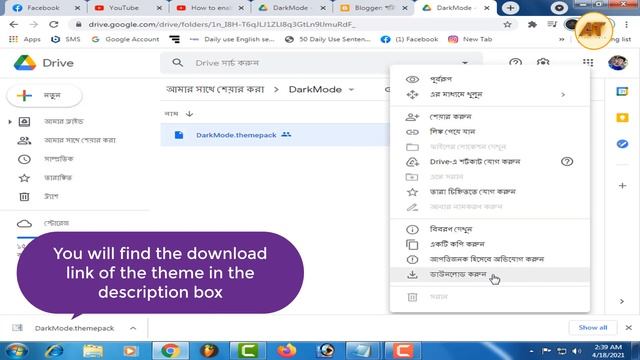The image size is (640, 360).
Task: Click the search magnifier icon
Action: point(177,63)
